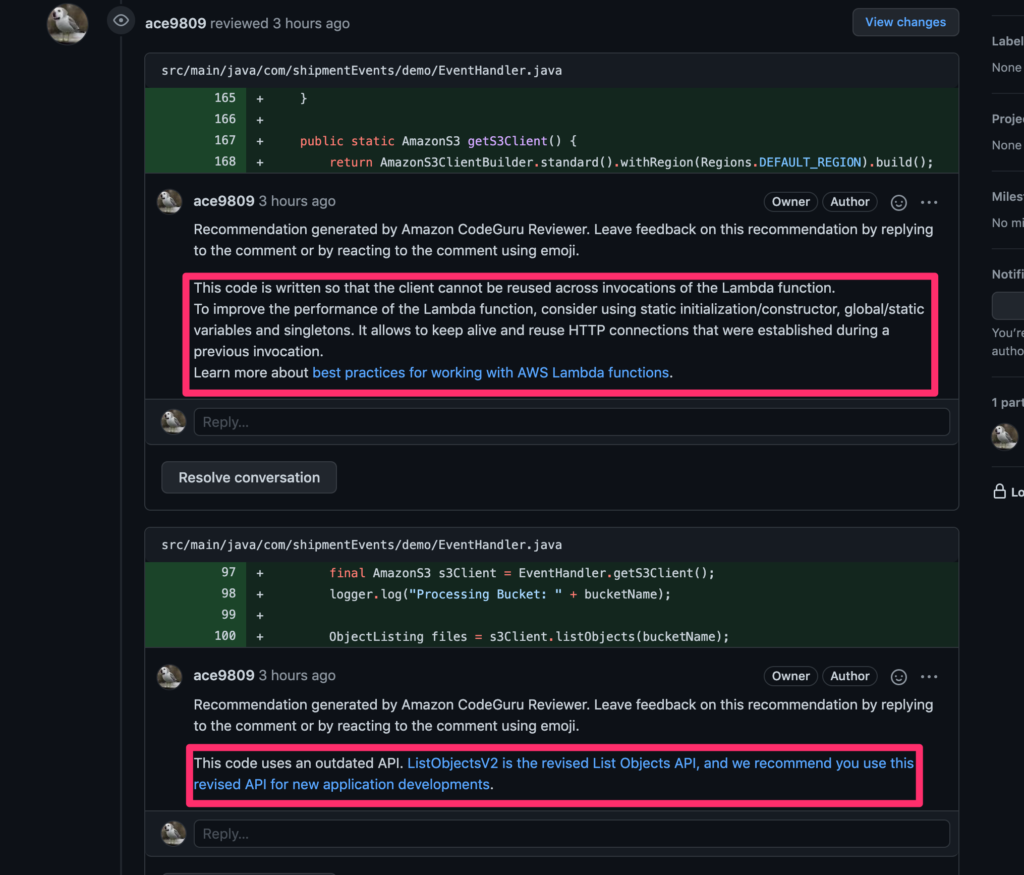1024x875 pixels.
Task: Click avatar beside second ace9809 comment
Action: (x=170, y=676)
